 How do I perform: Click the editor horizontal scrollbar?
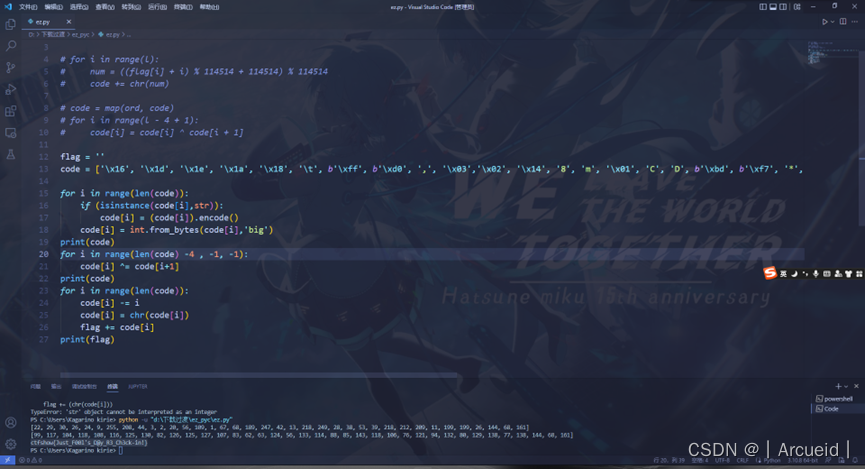click(258, 375)
